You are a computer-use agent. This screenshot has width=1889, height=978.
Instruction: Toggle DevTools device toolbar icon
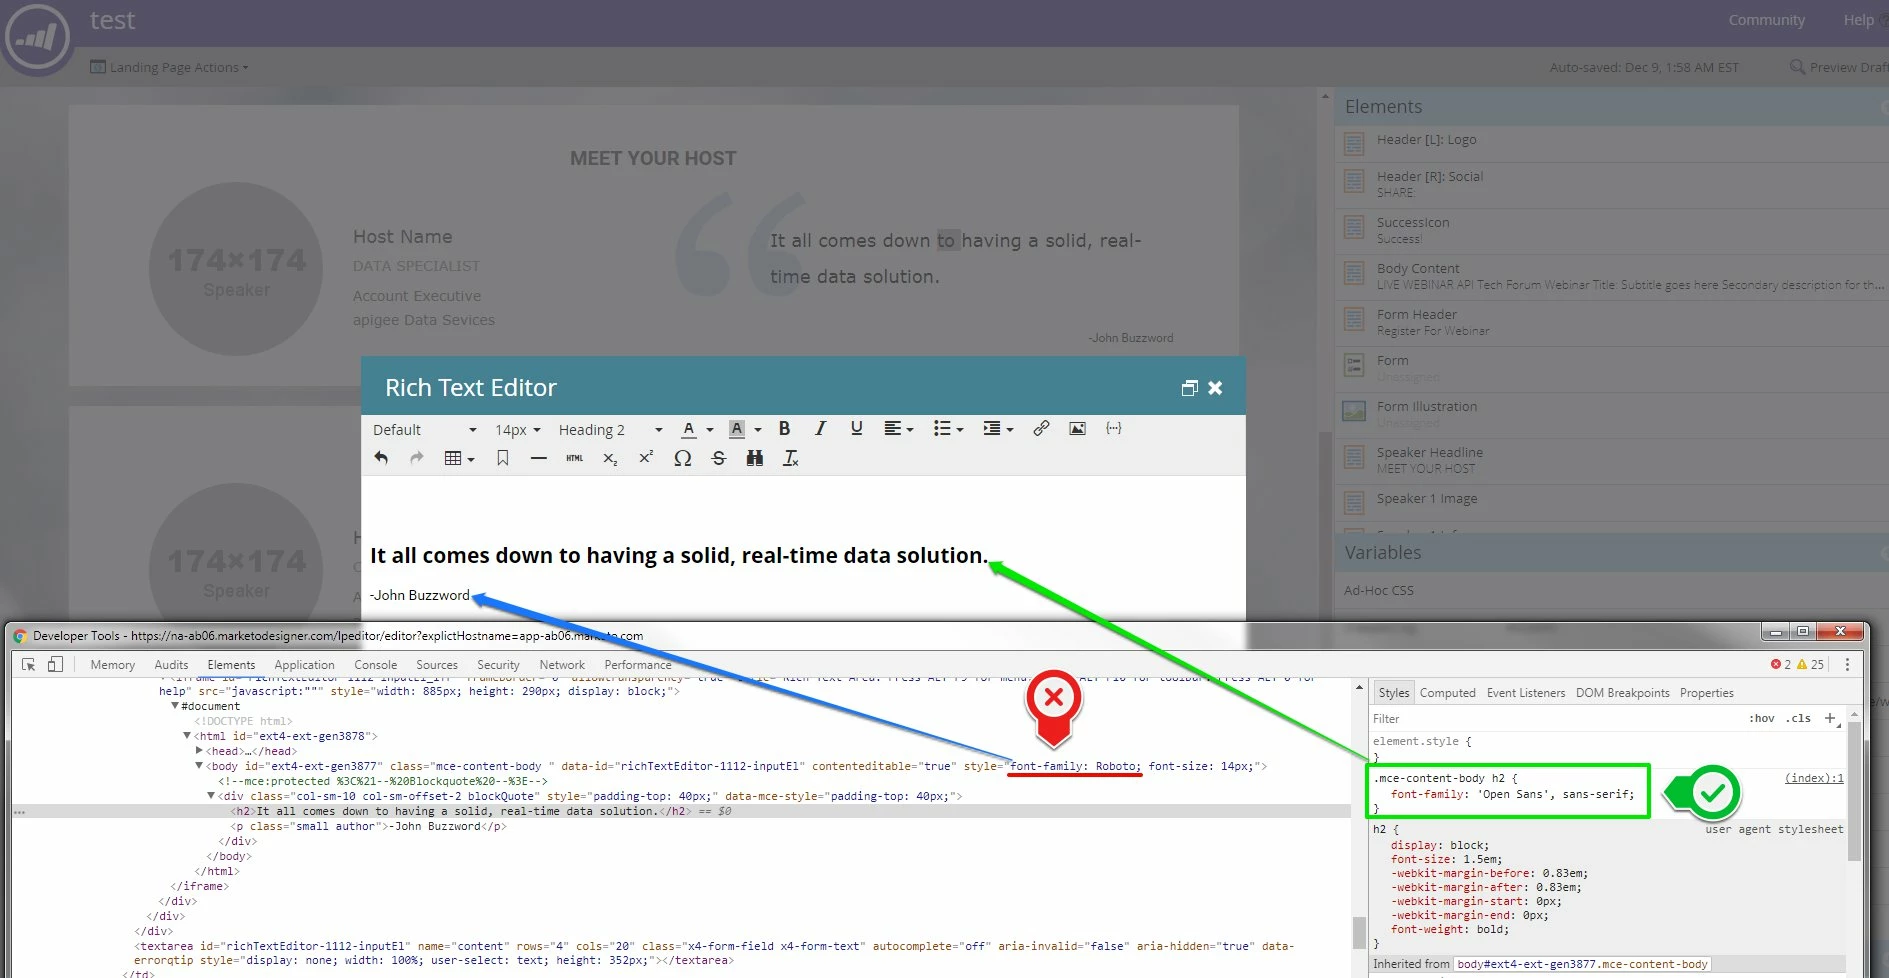coord(55,664)
